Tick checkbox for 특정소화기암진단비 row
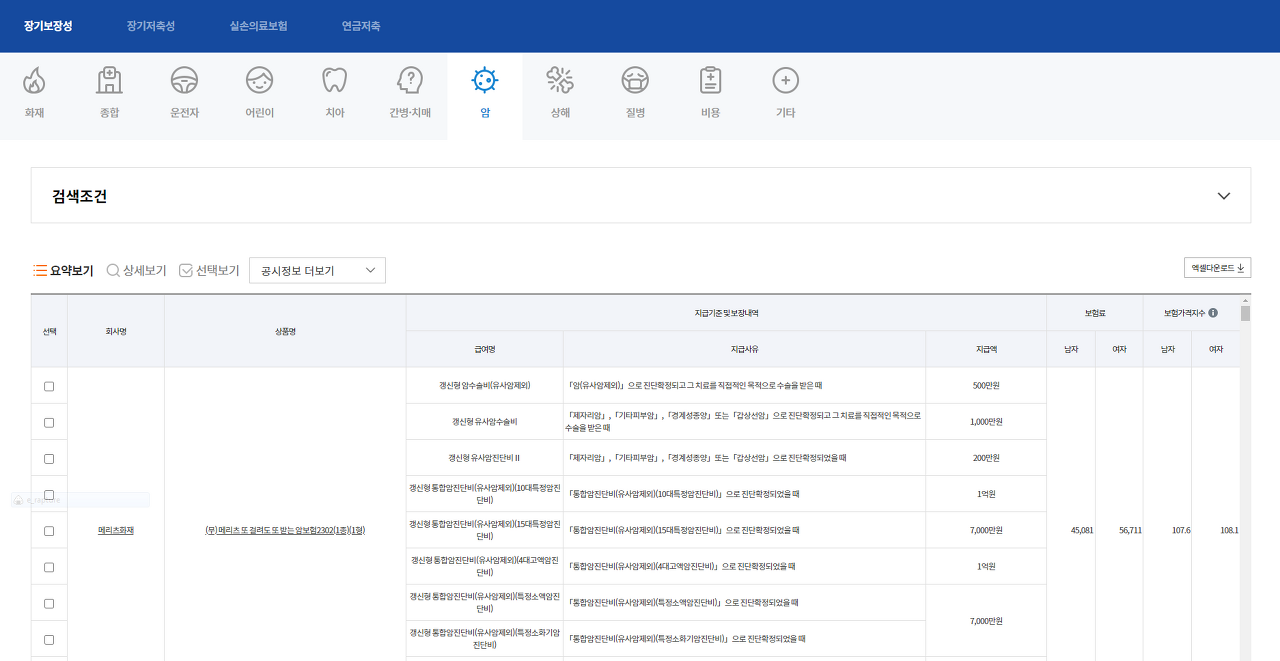Viewport: 1280px width, 661px height. pos(49,639)
